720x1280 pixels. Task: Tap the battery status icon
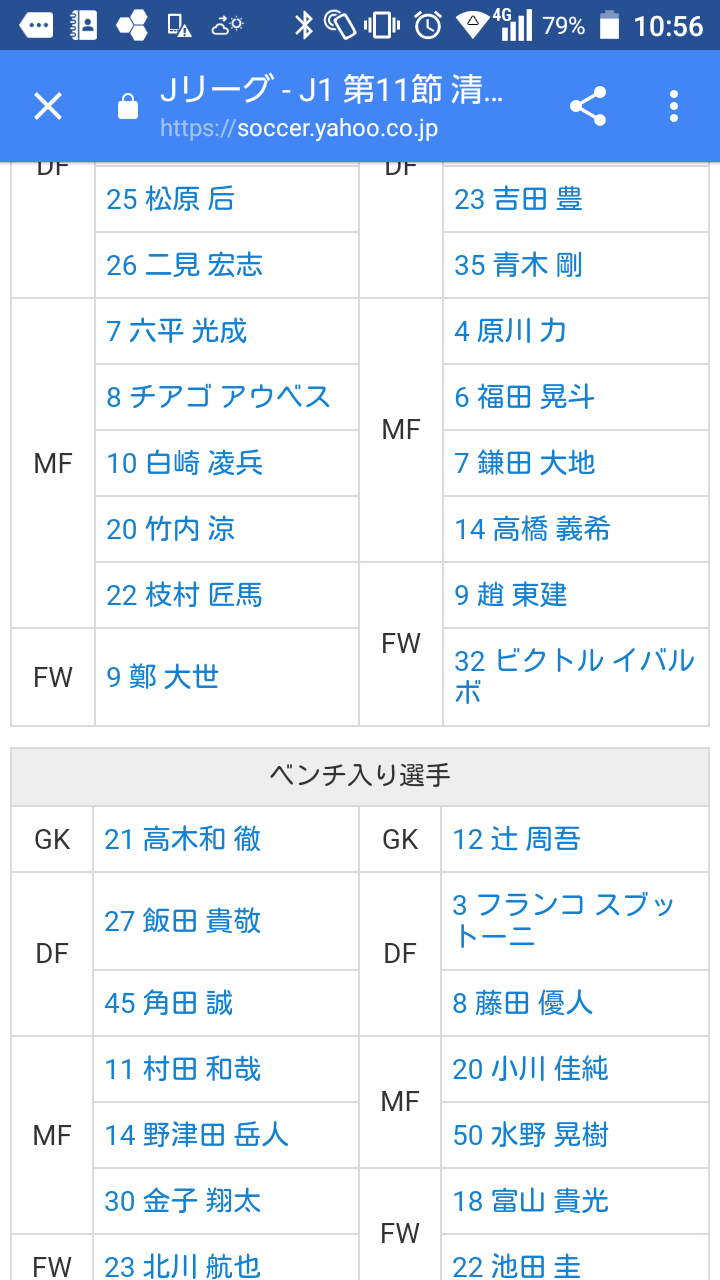pyautogui.click(x=608, y=25)
